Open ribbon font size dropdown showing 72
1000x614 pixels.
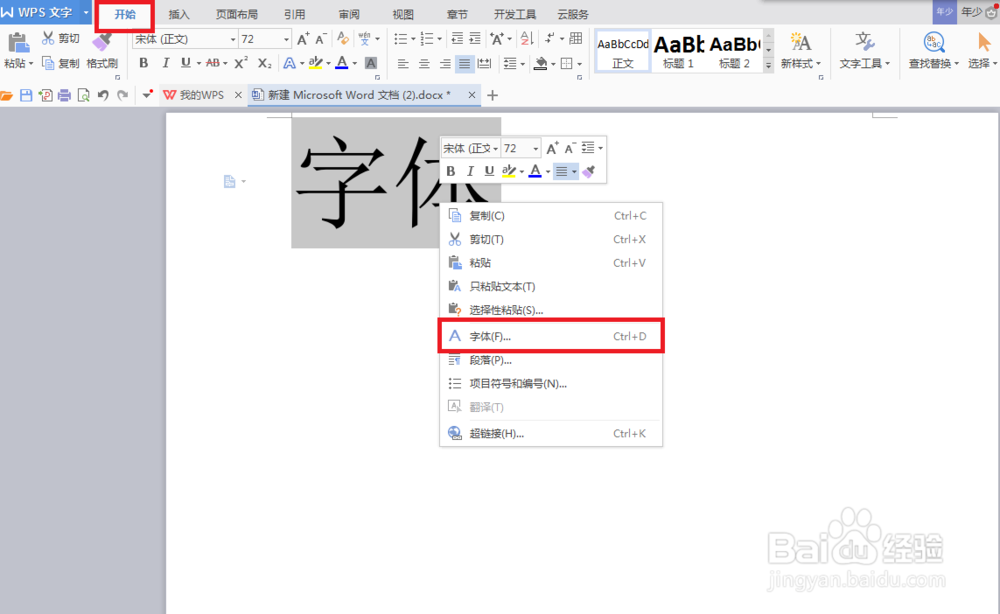click(x=286, y=40)
